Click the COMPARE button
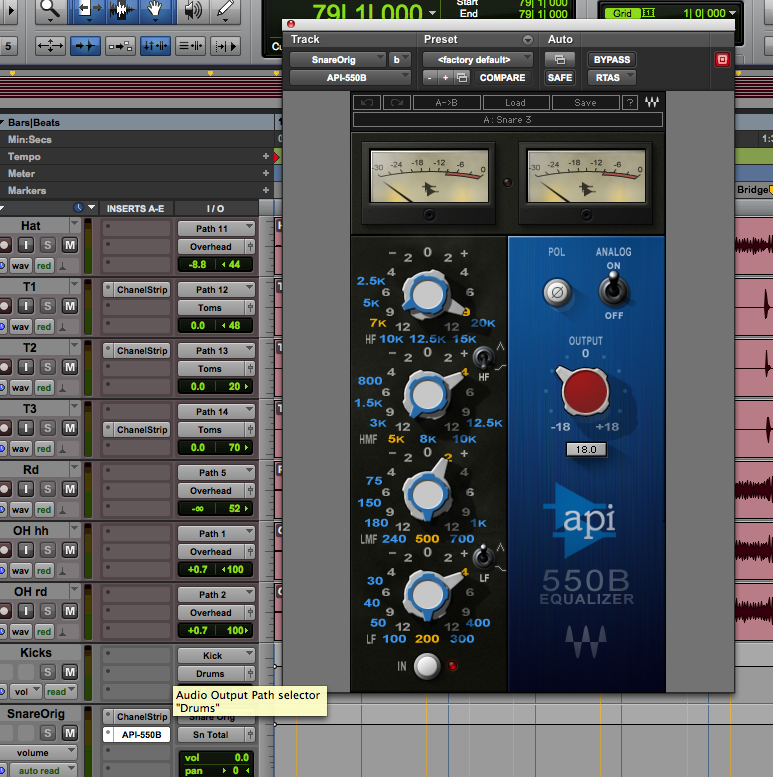 click(x=502, y=78)
